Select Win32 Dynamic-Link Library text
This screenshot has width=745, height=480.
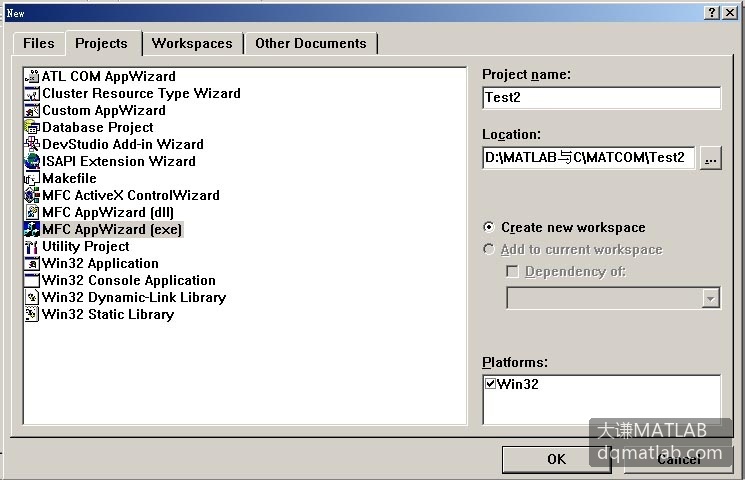(x=134, y=298)
